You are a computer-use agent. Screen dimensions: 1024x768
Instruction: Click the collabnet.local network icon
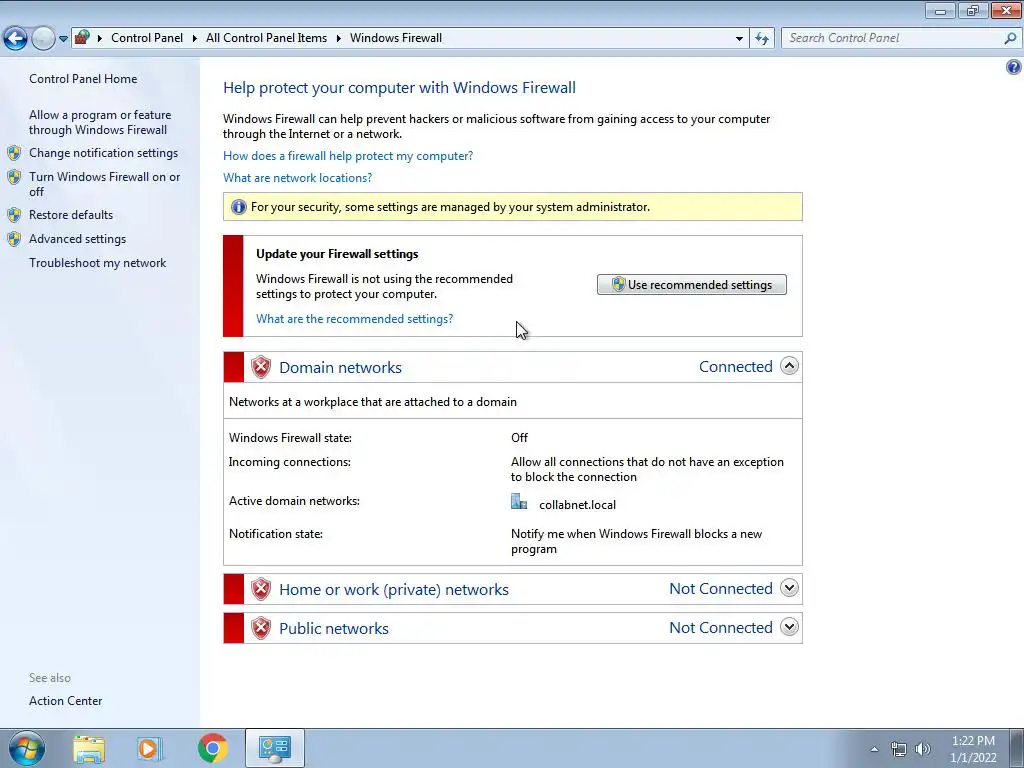[519, 502]
